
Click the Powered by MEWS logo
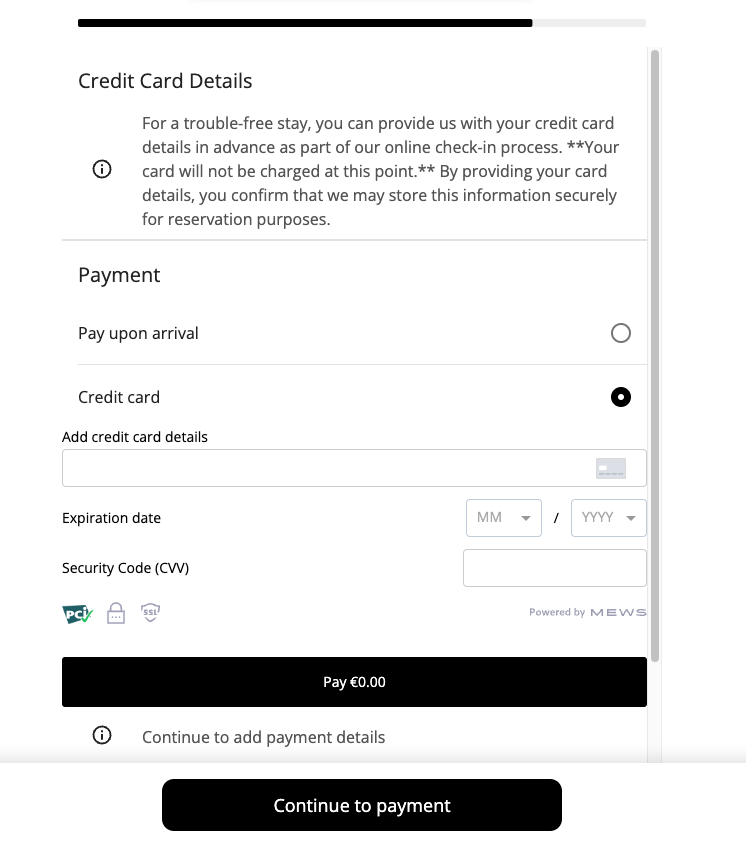point(588,612)
